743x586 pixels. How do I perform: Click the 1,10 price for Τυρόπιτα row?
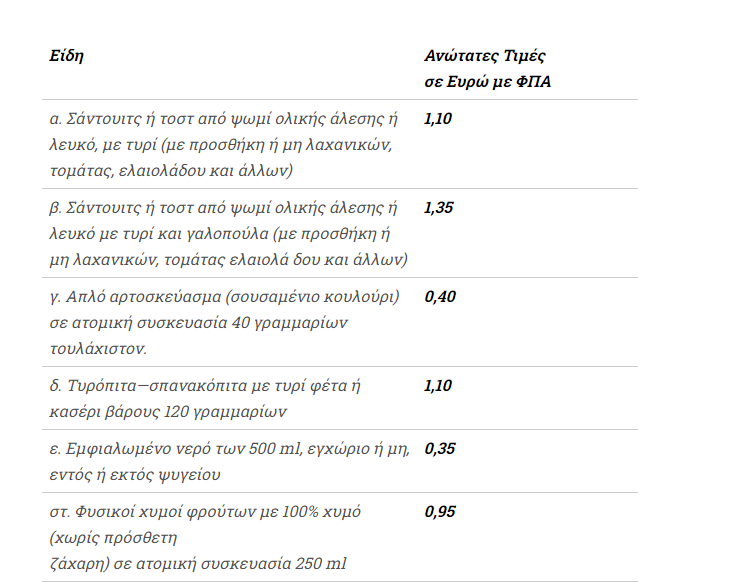pos(438,386)
